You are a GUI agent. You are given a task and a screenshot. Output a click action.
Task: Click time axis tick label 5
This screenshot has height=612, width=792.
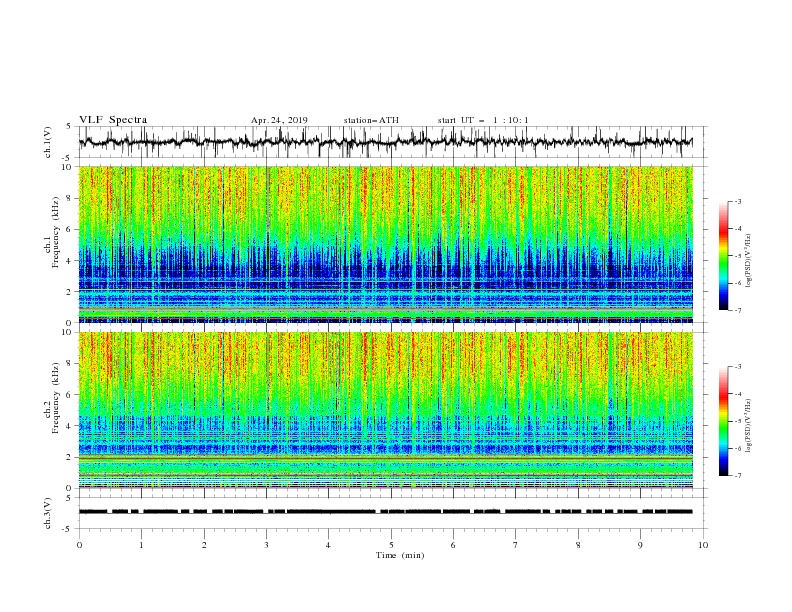point(391,545)
